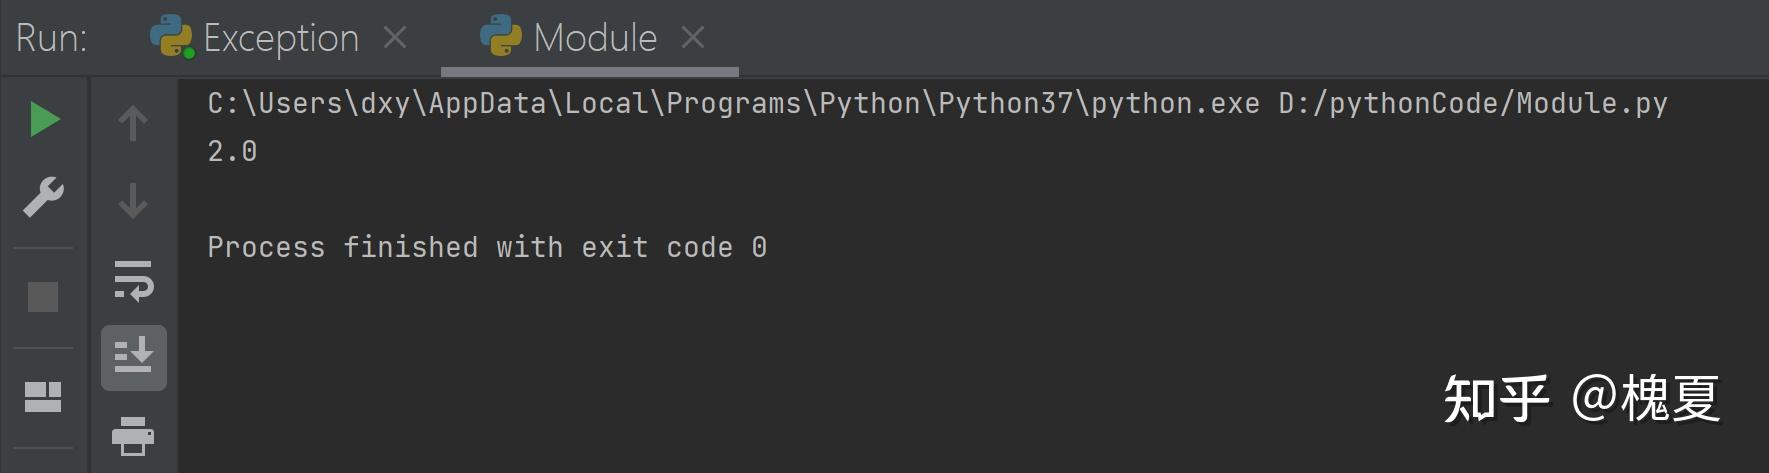The height and width of the screenshot is (473, 1769).
Task: Switch to the Exception run tab
Action: pyautogui.click(x=281, y=38)
